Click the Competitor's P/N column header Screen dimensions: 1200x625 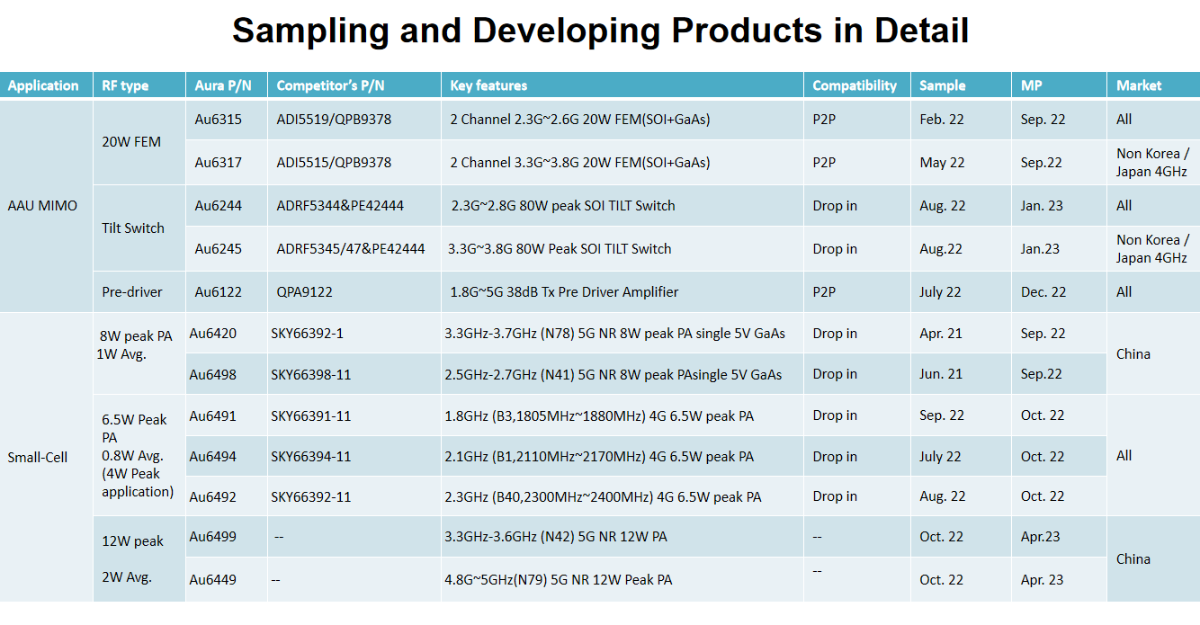(x=326, y=86)
